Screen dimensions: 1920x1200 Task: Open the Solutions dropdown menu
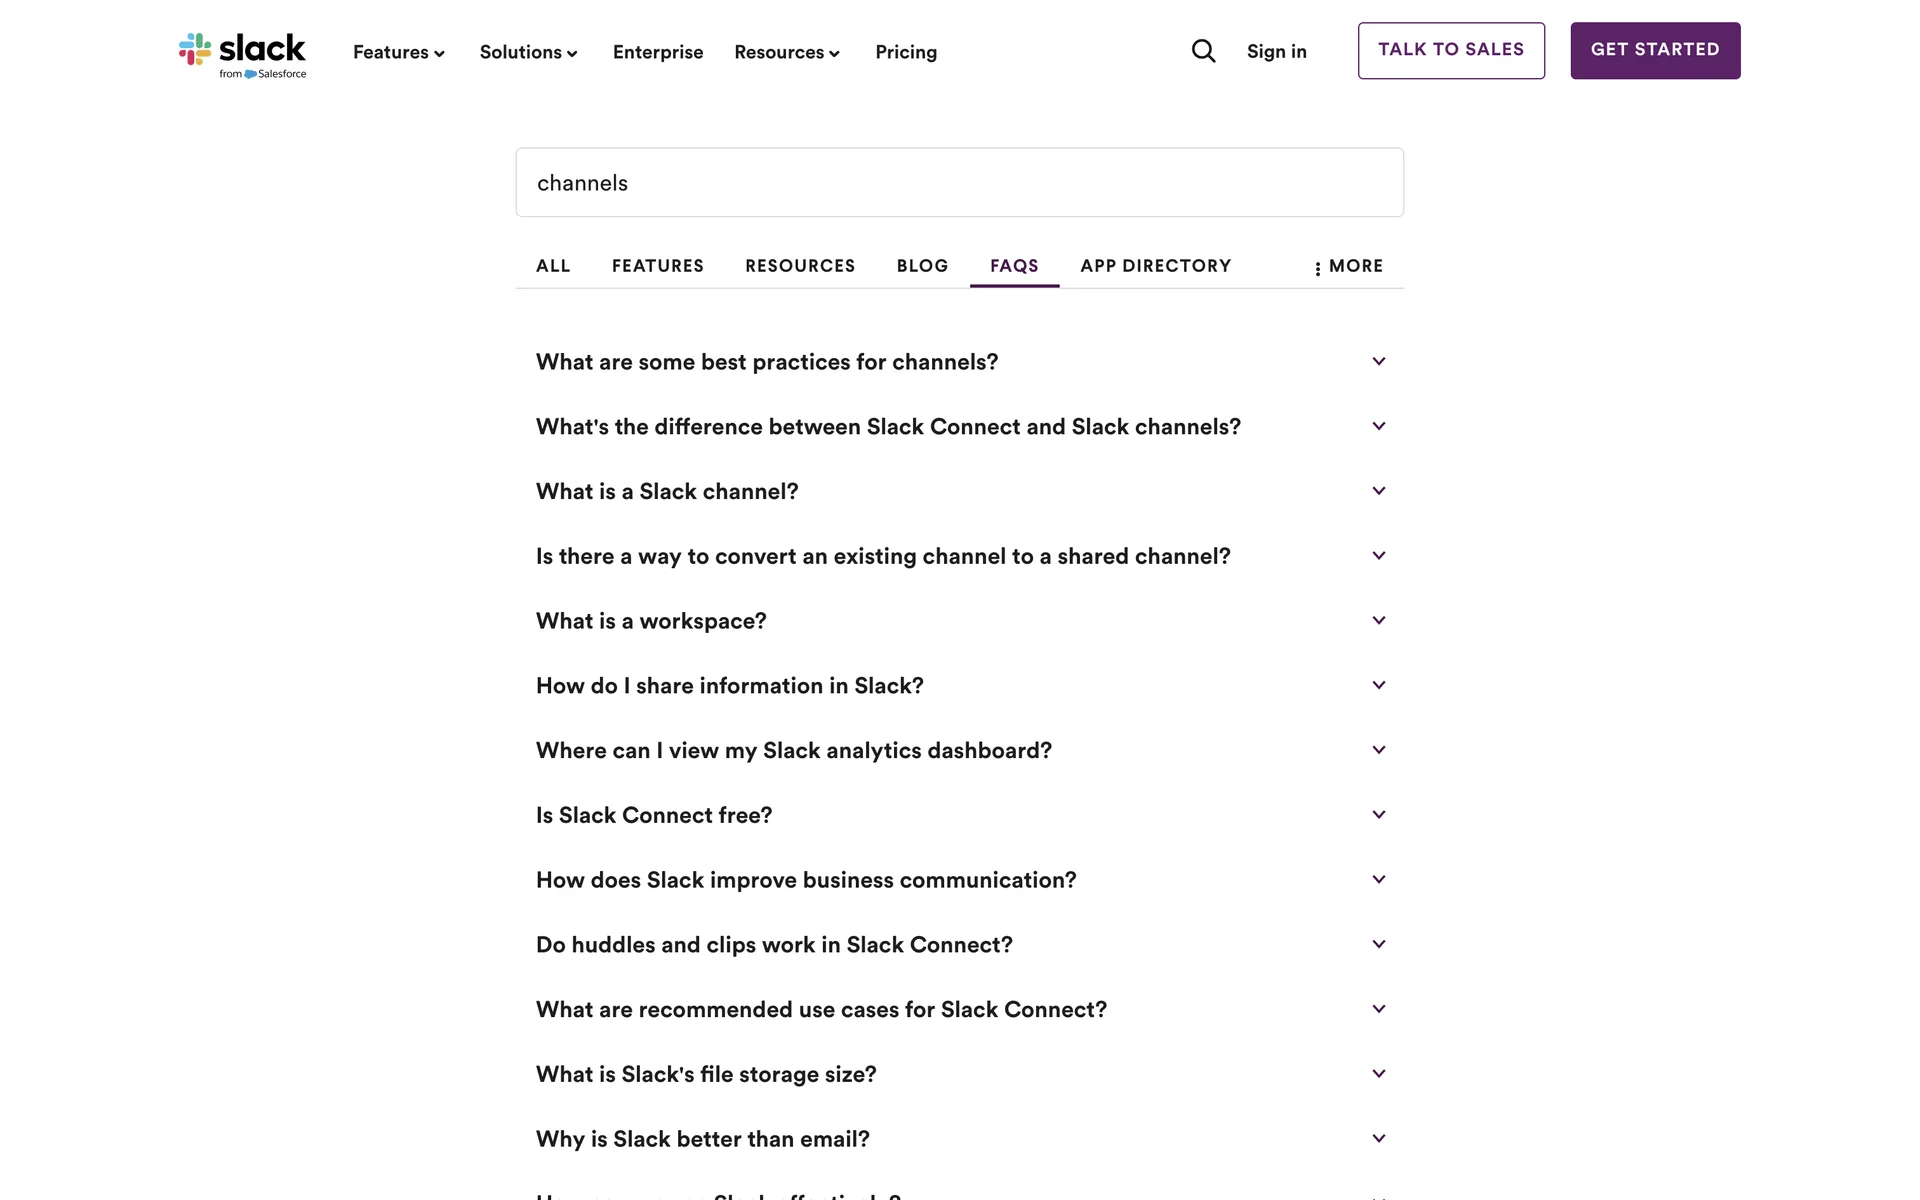[528, 52]
